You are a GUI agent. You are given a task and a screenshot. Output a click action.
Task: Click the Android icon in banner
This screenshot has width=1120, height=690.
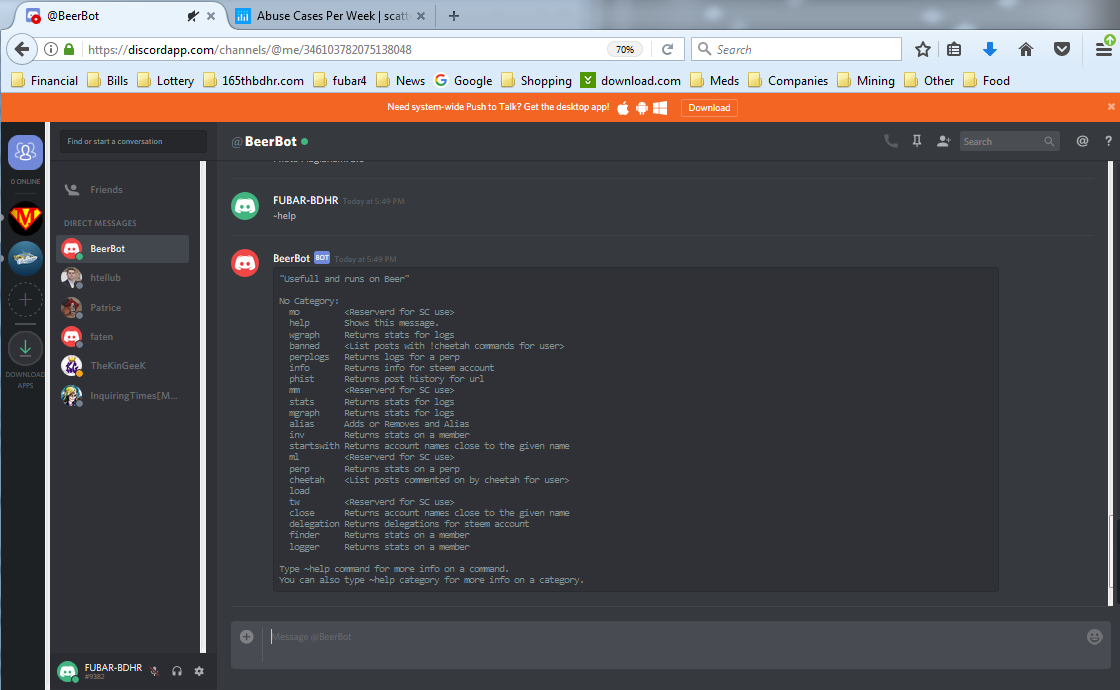pos(641,108)
